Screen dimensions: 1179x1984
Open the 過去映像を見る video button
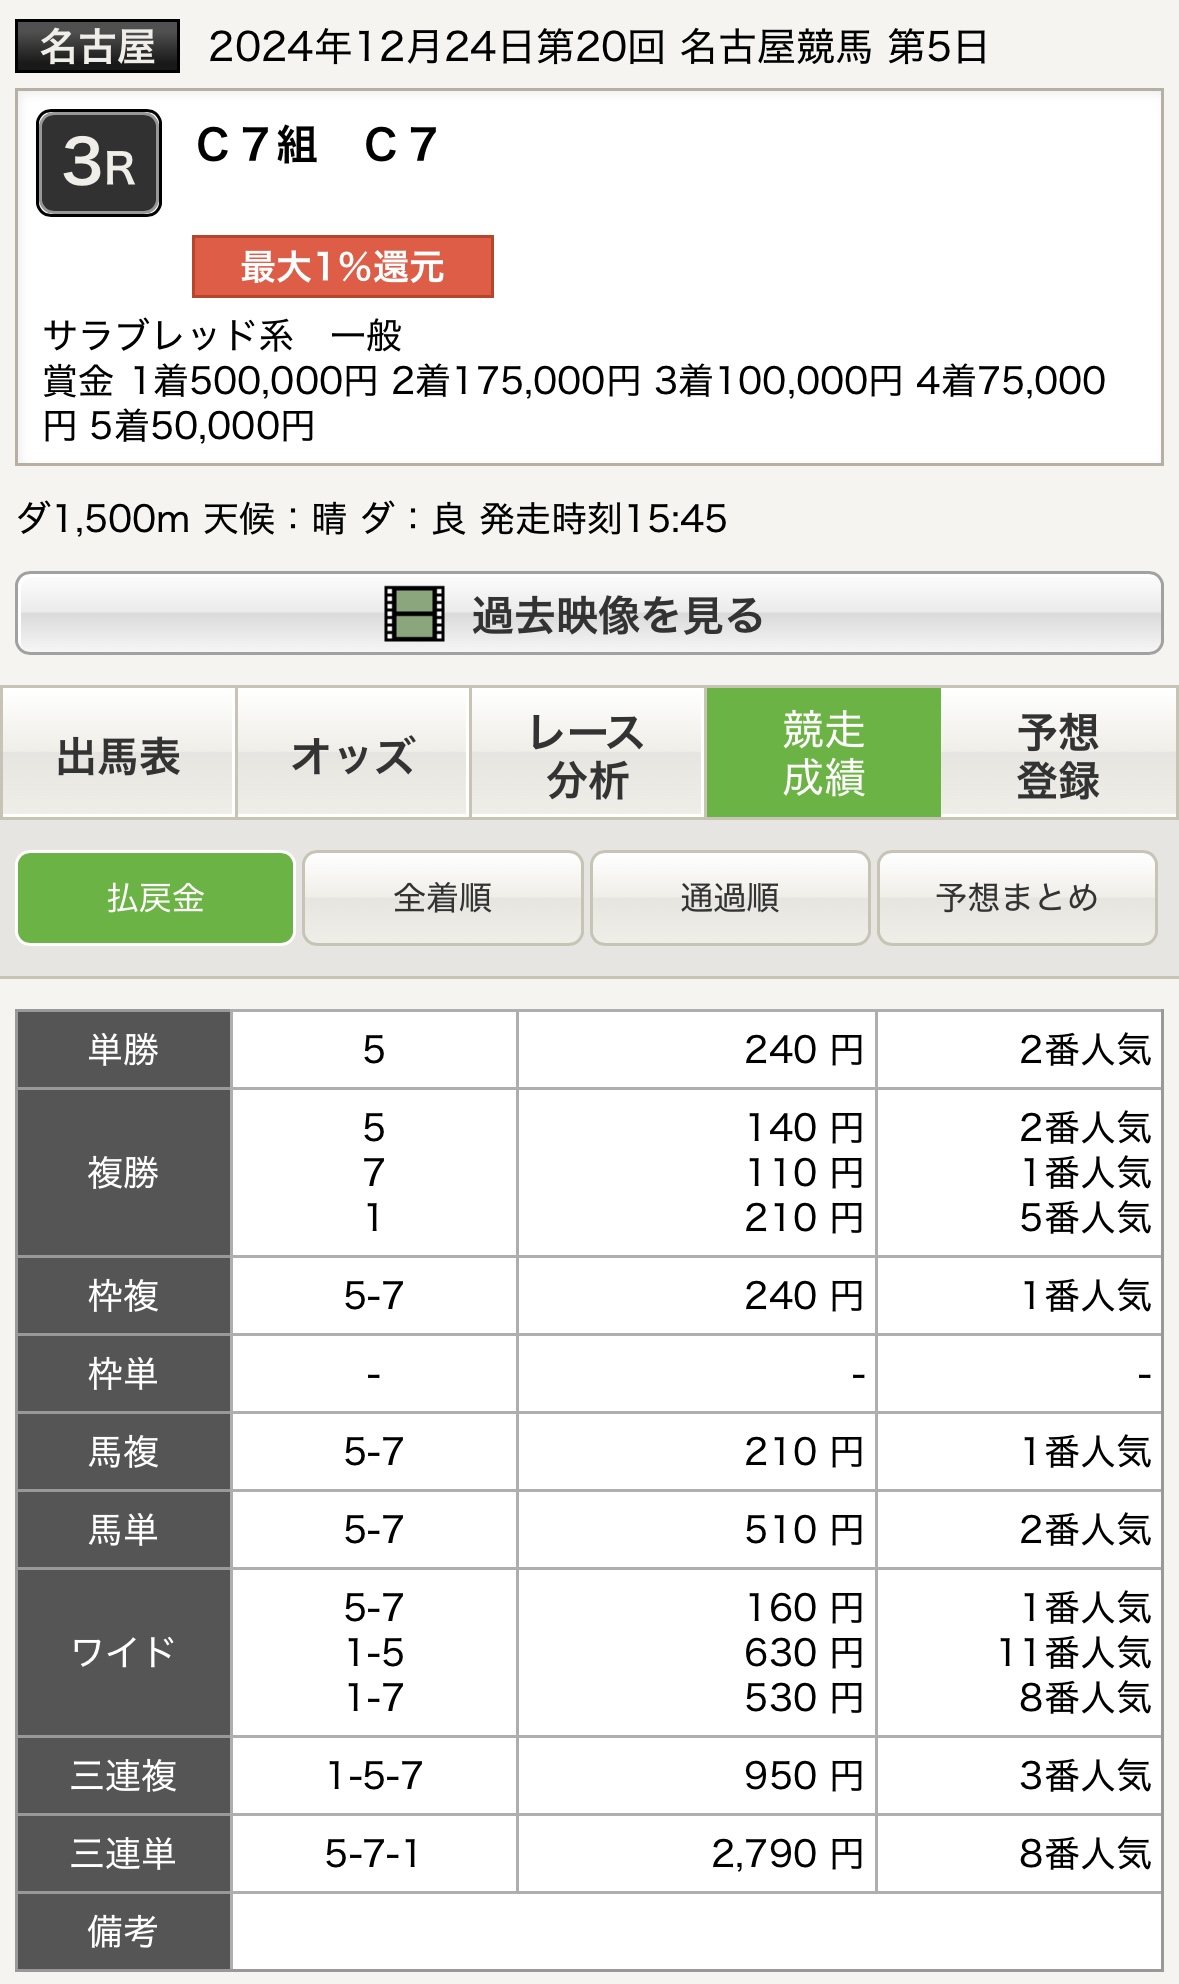pyautogui.click(x=589, y=613)
